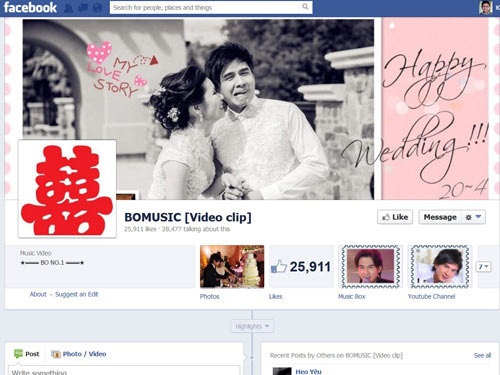500x375 pixels.
Task: Expand more page apps arrow showing 7
Action: [483, 267]
